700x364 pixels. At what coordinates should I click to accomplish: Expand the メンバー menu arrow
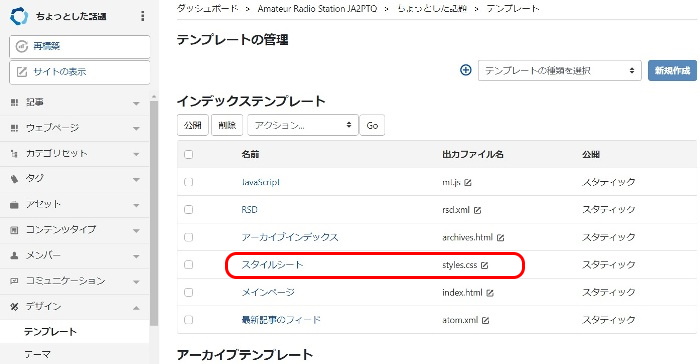click(x=136, y=257)
